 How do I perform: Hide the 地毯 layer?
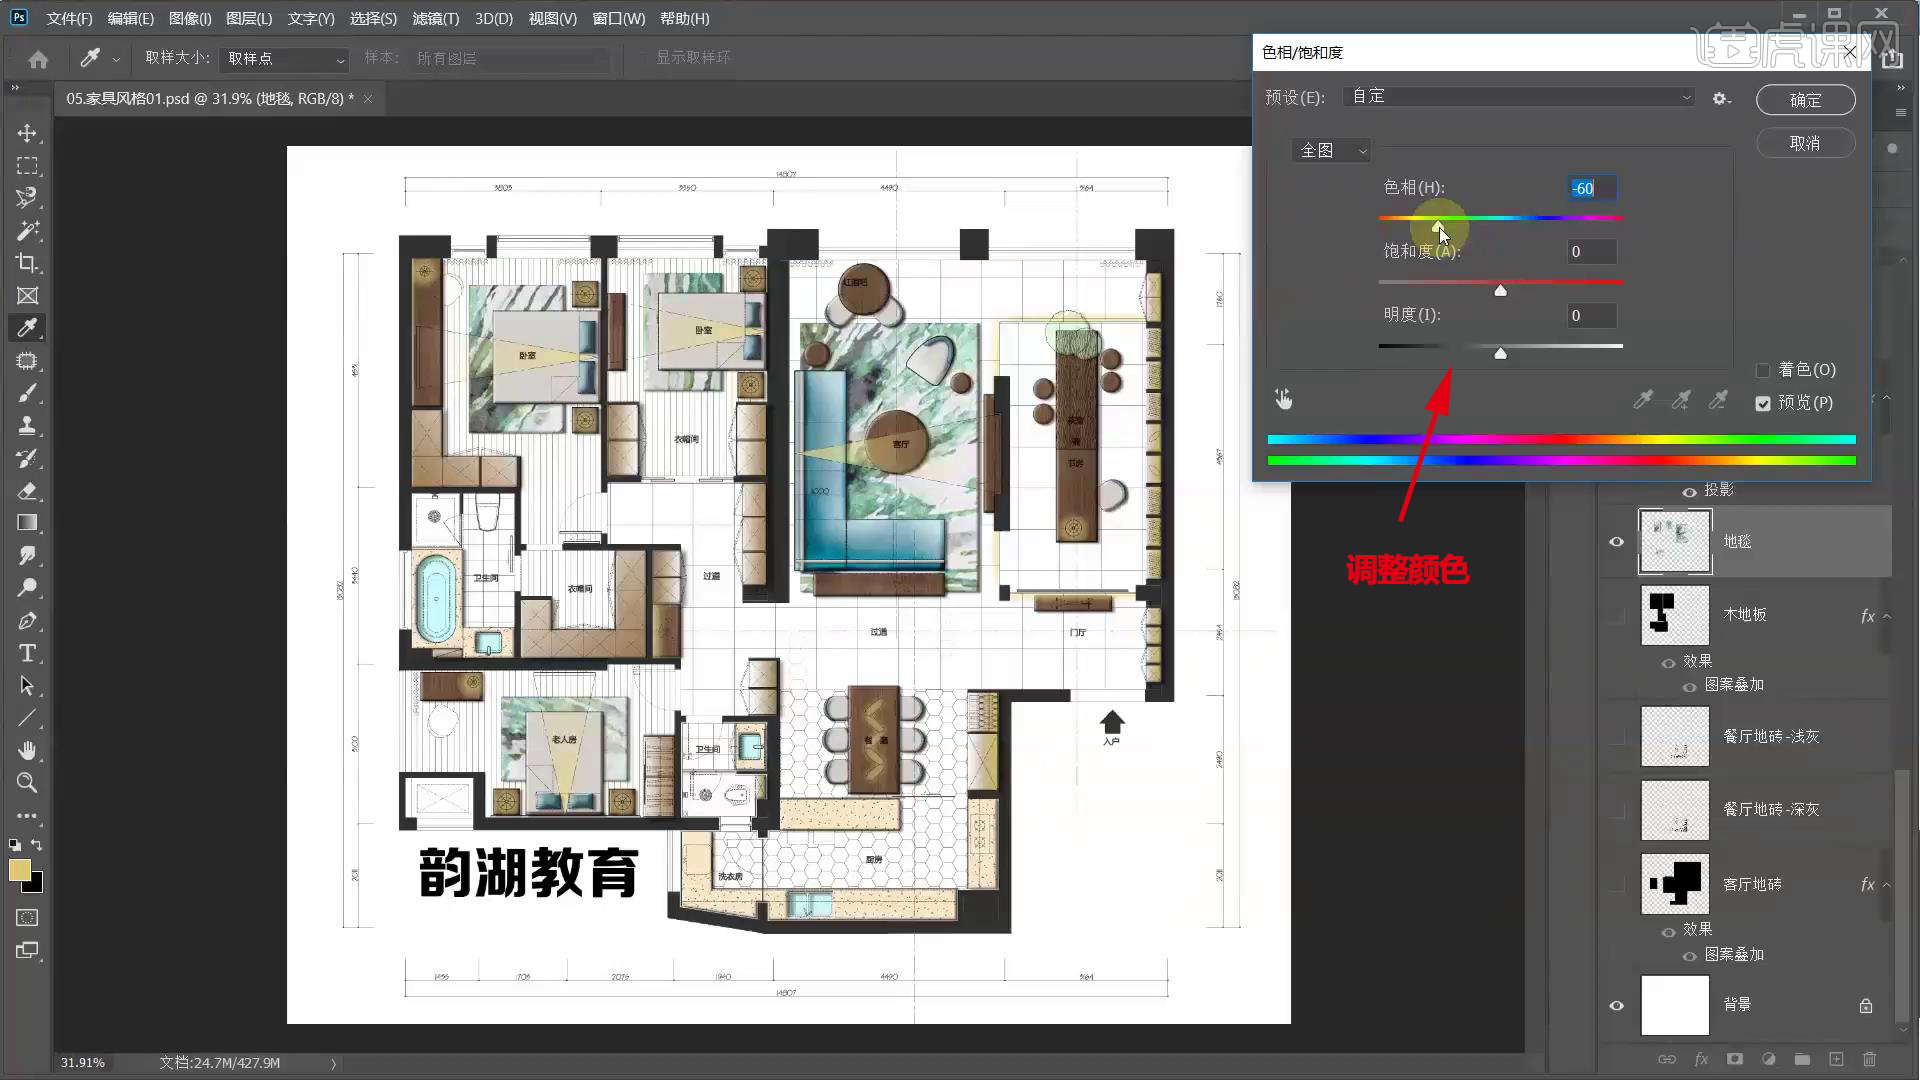(x=1616, y=541)
